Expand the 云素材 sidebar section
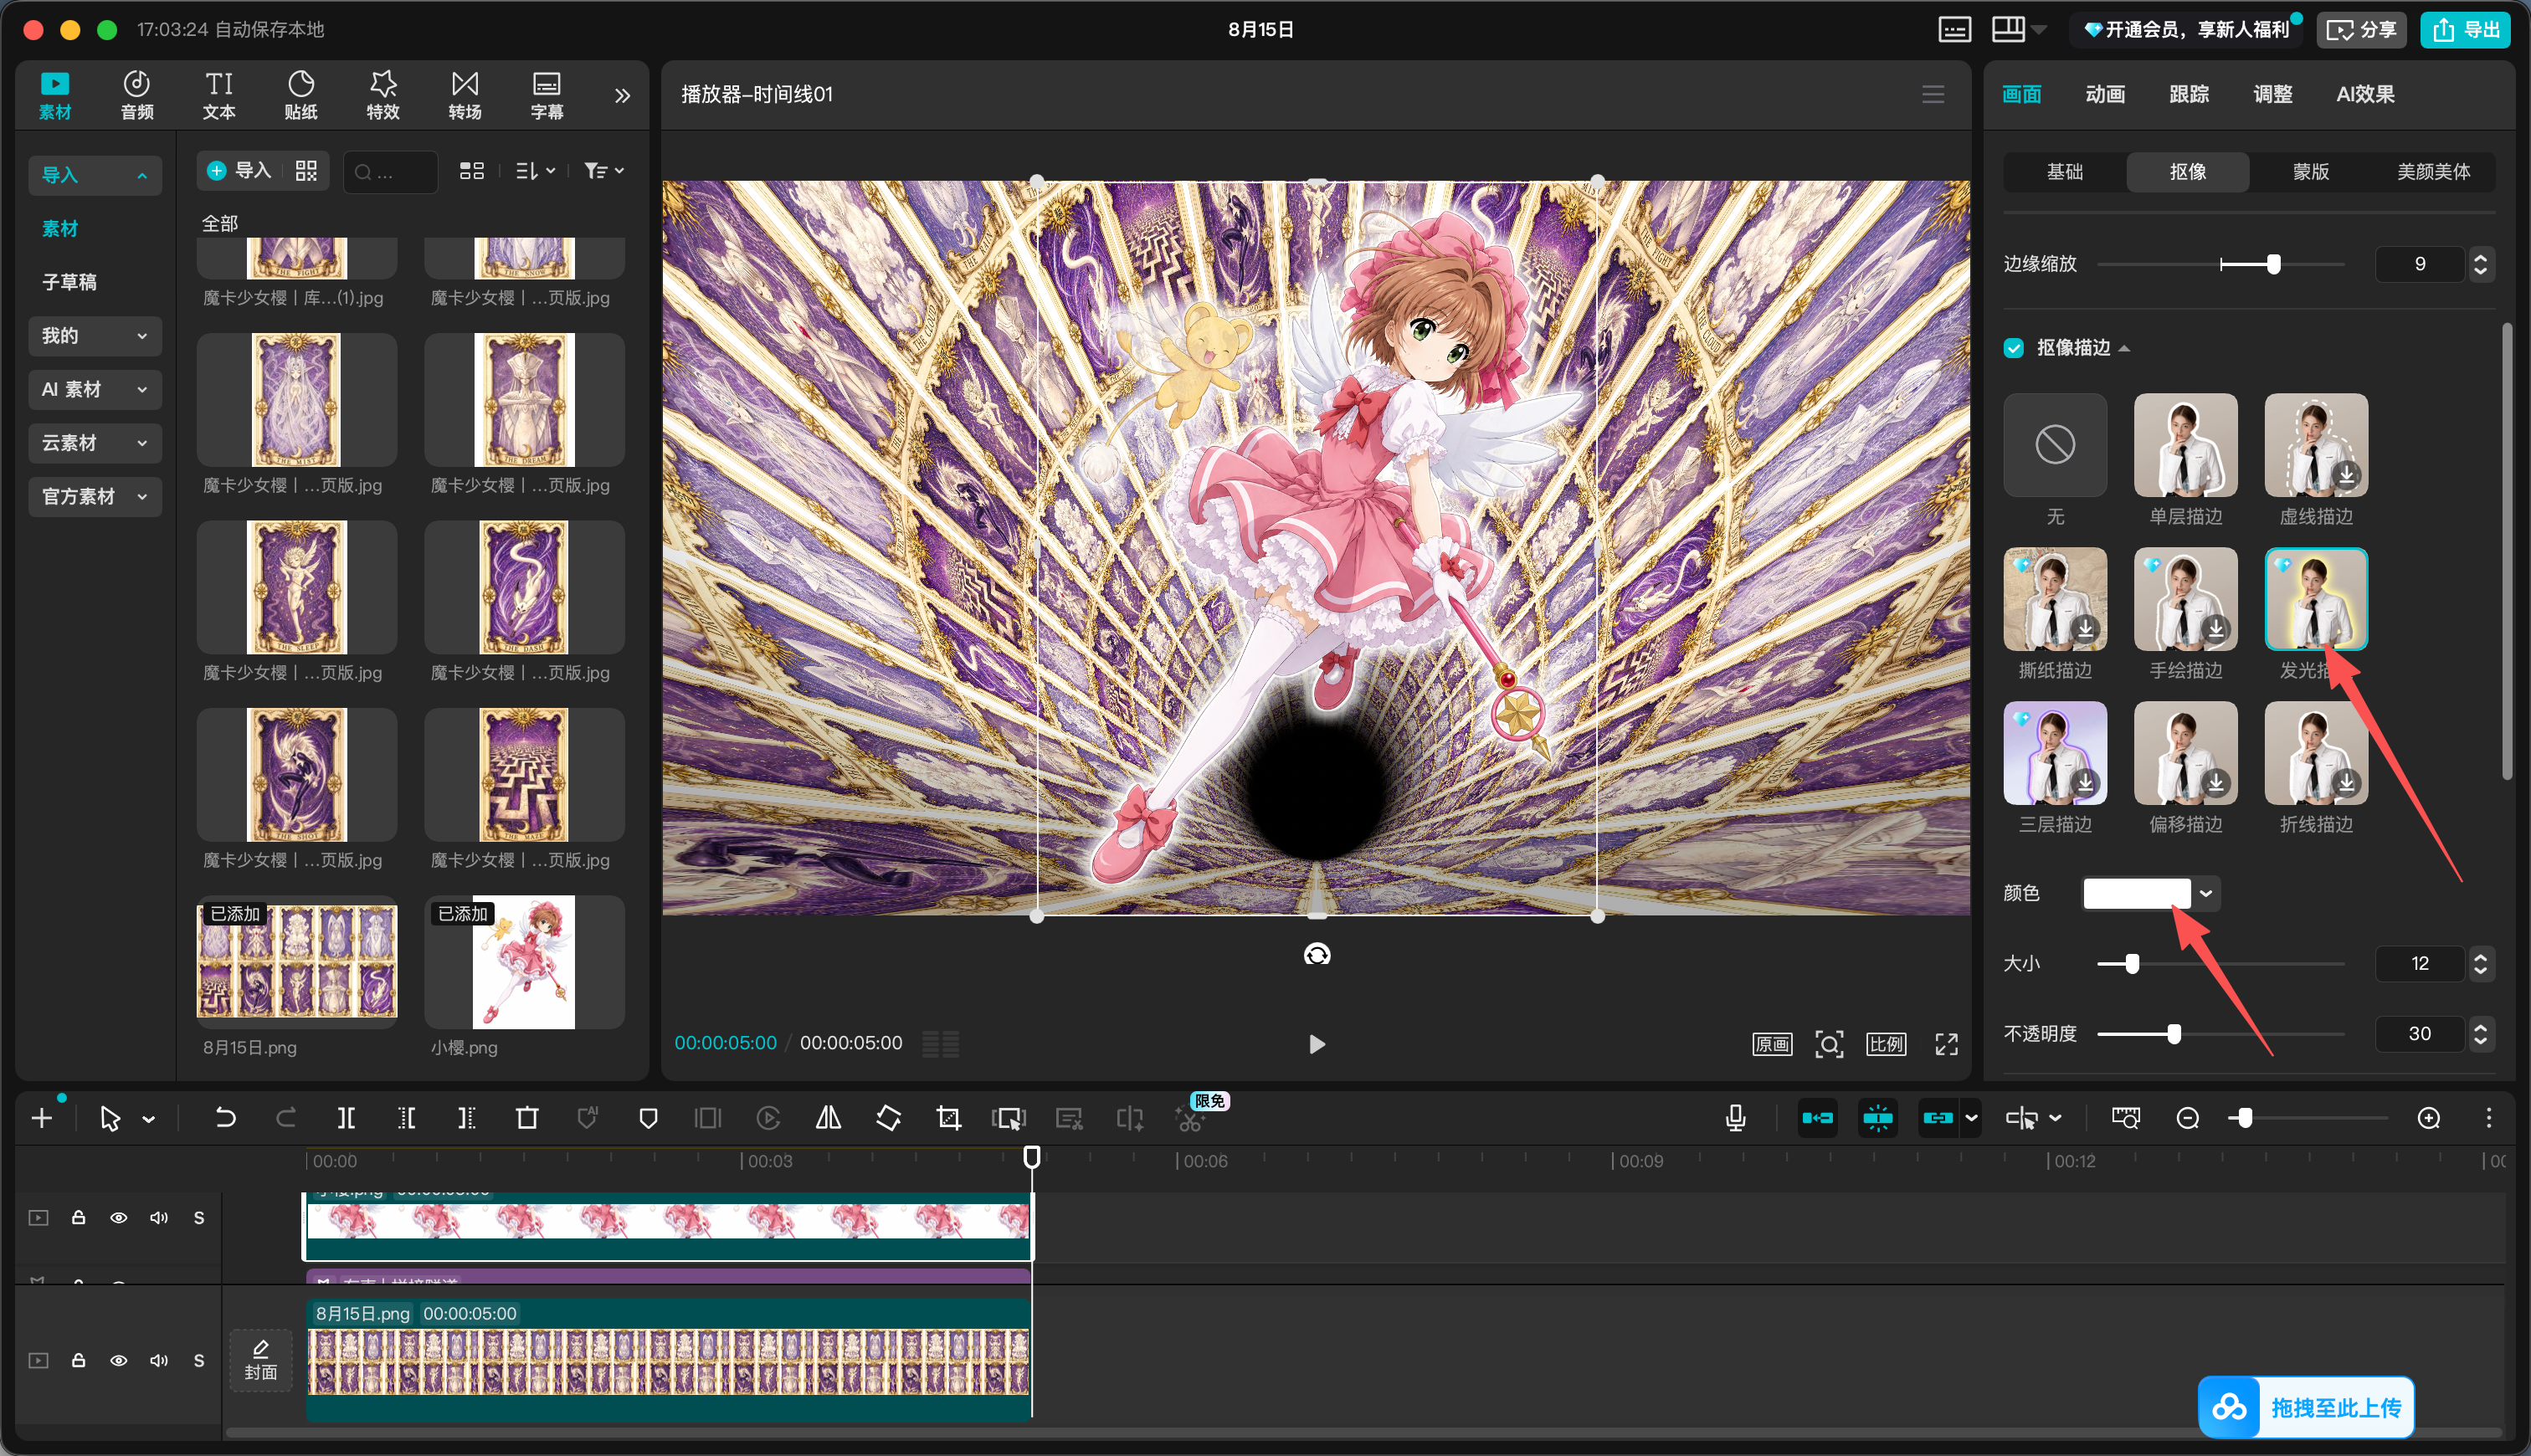The width and height of the screenshot is (2531, 1456). point(95,443)
